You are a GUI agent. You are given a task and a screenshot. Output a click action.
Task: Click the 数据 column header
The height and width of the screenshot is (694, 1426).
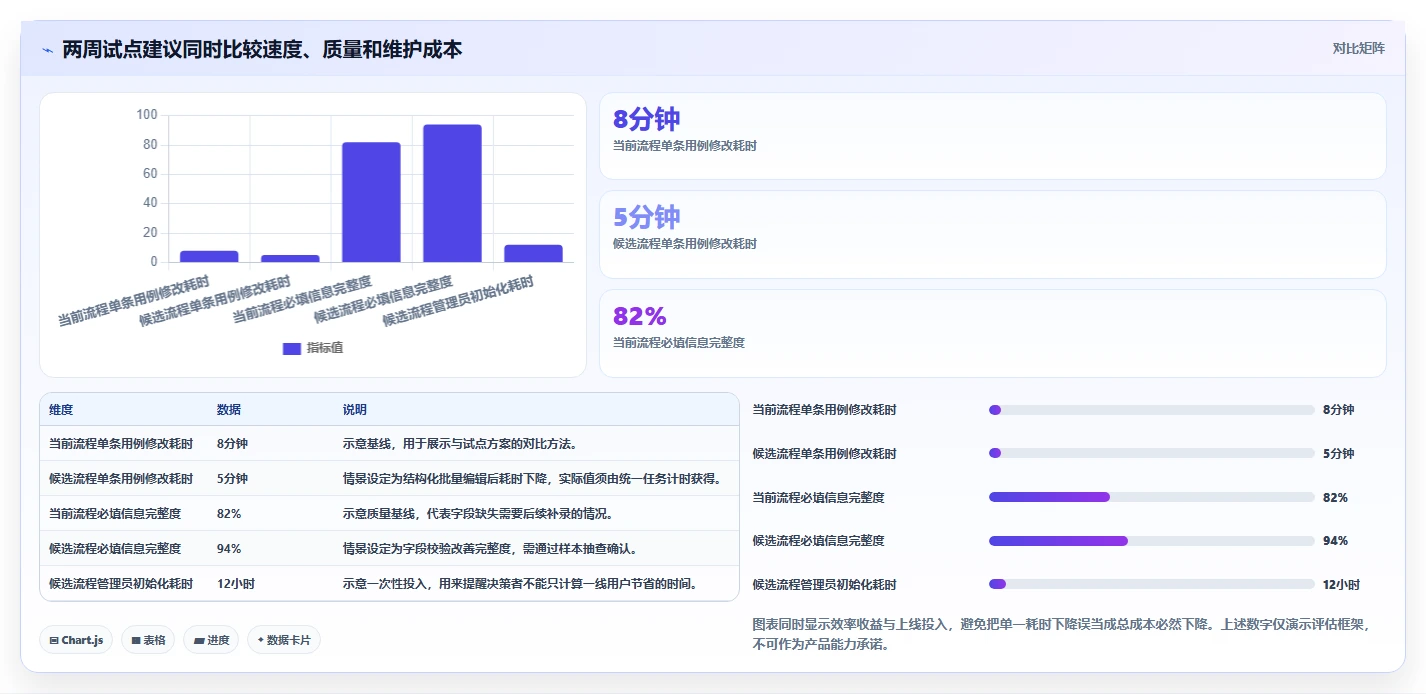click(228, 410)
